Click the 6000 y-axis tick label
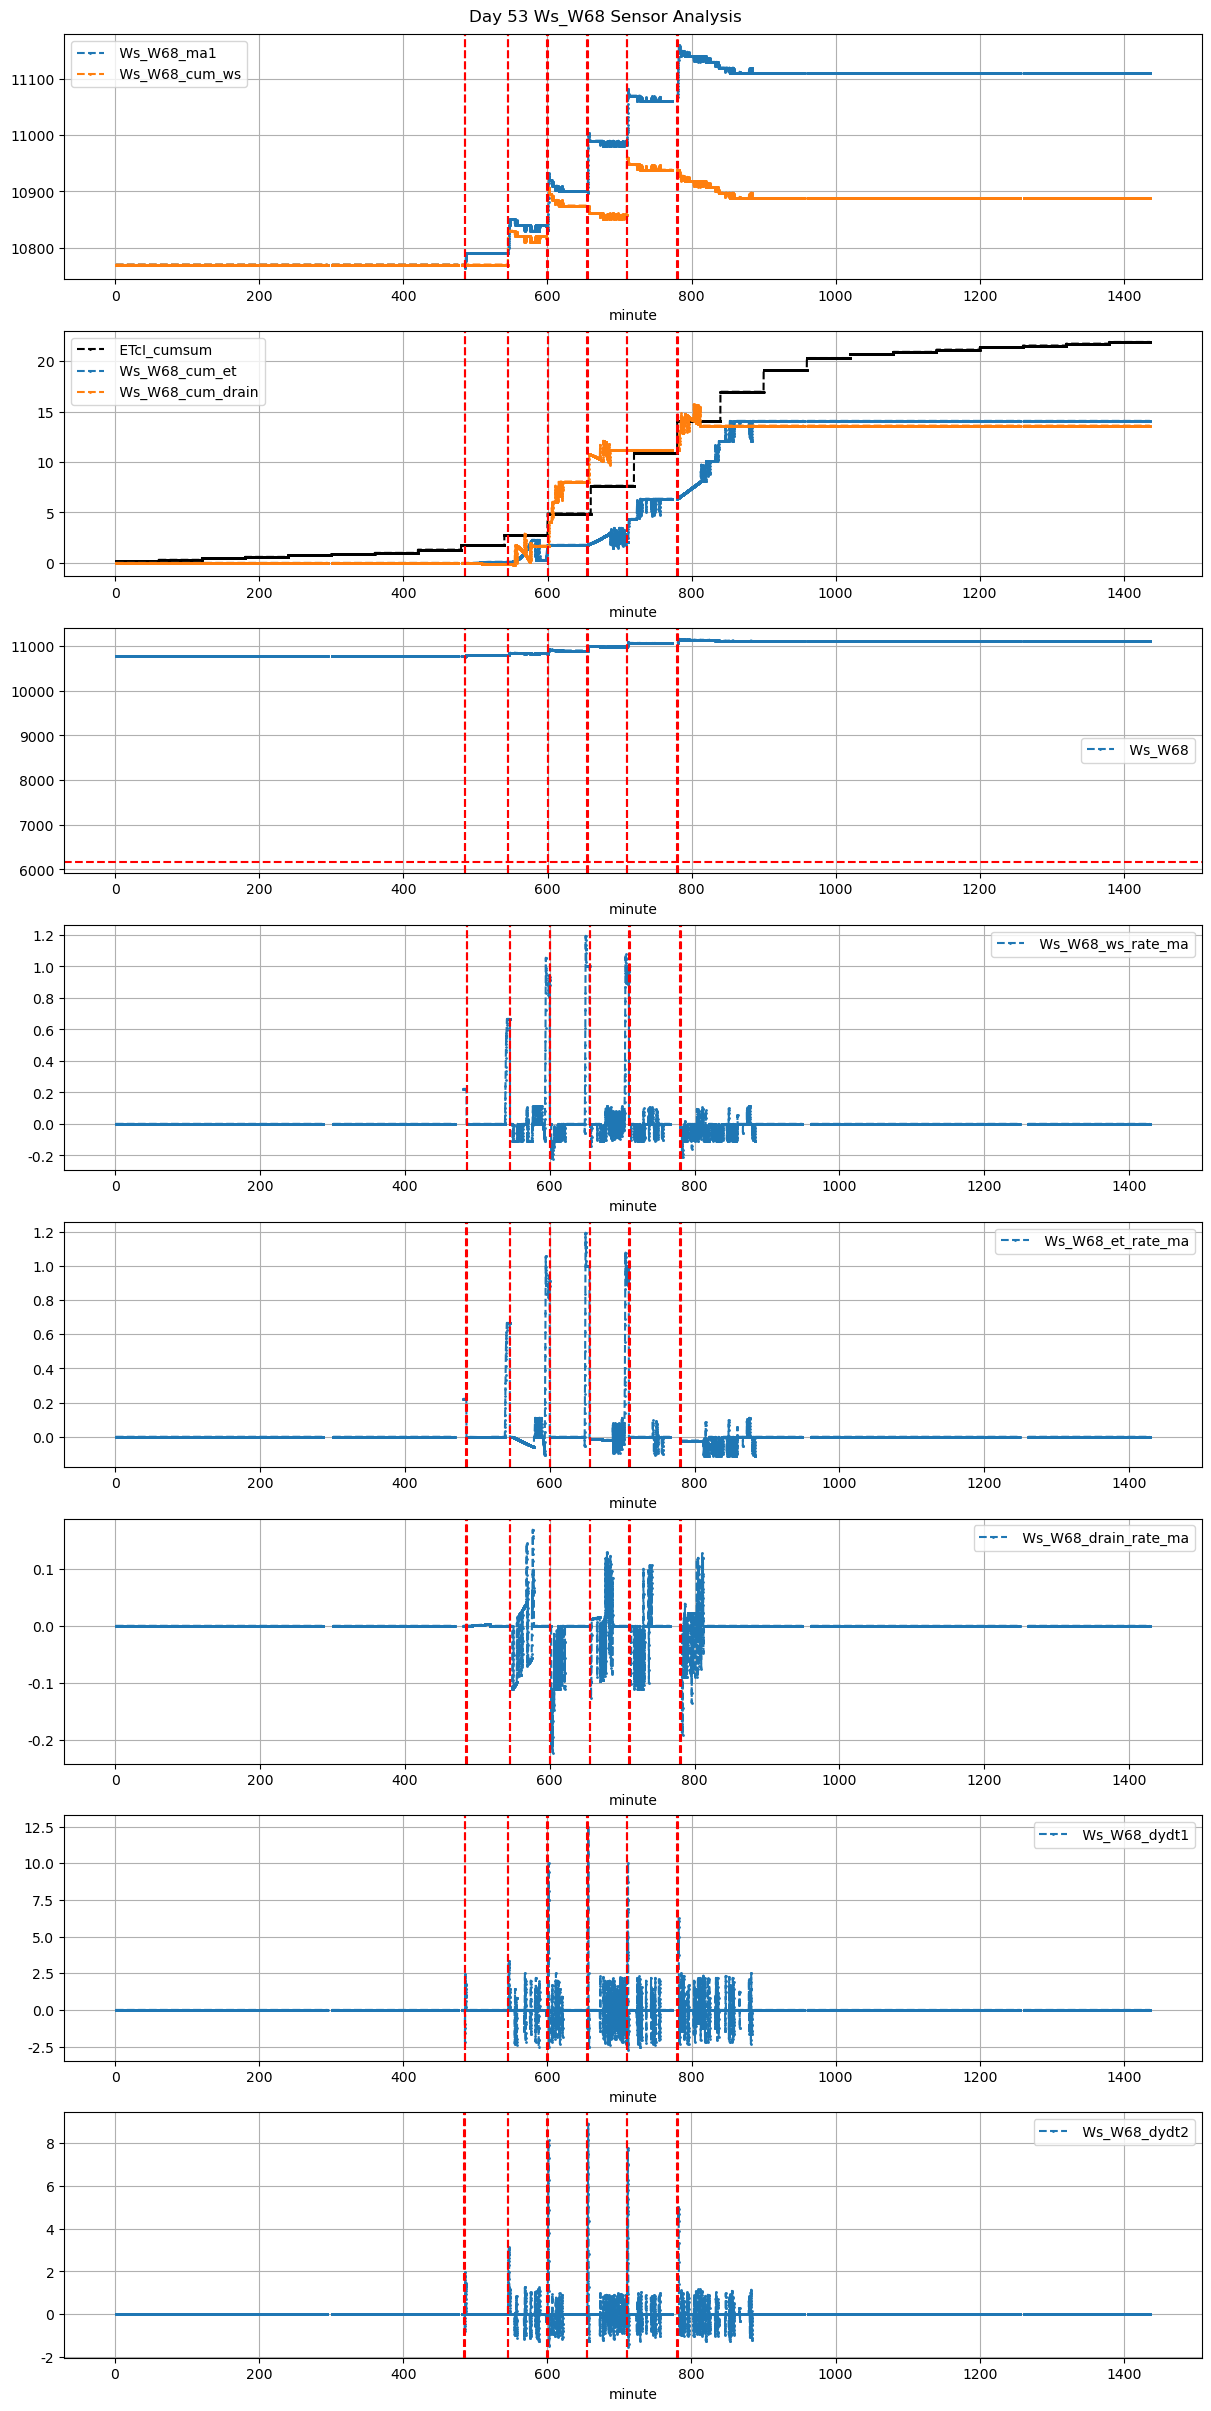The image size is (1211, 2411). click(x=37, y=871)
